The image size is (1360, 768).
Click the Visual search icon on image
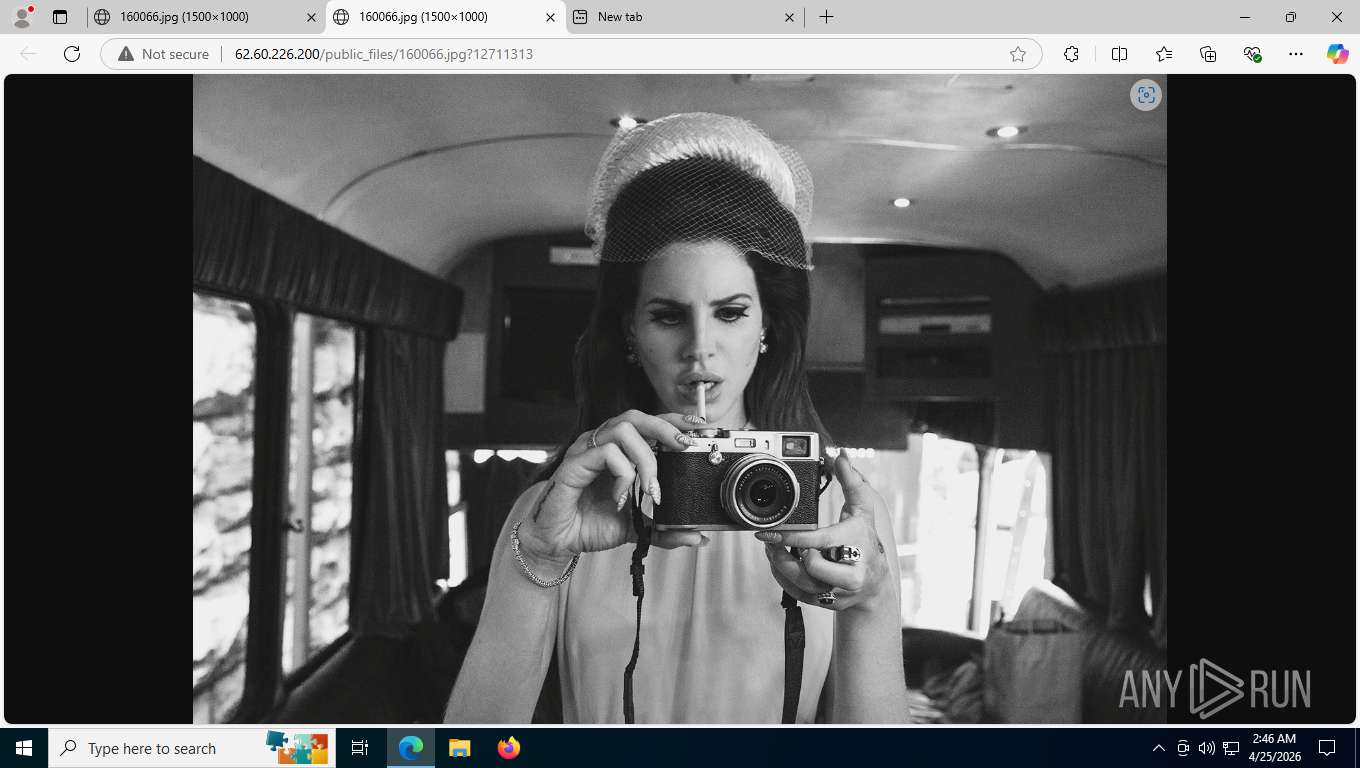coord(1146,95)
